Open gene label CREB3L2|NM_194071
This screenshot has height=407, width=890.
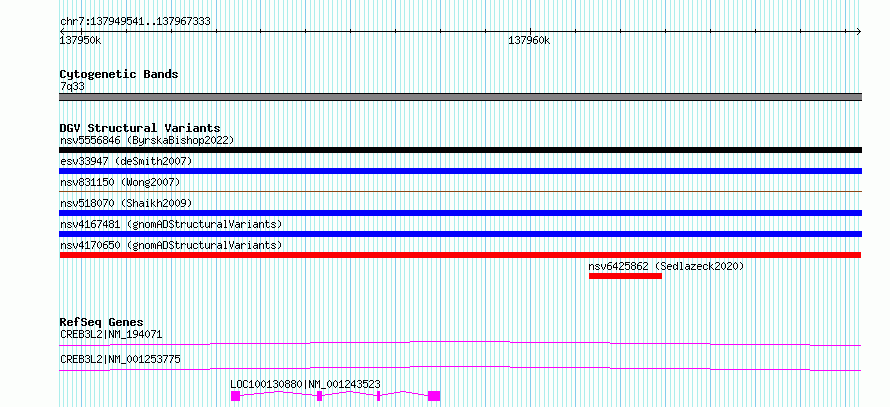[x=111, y=334]
